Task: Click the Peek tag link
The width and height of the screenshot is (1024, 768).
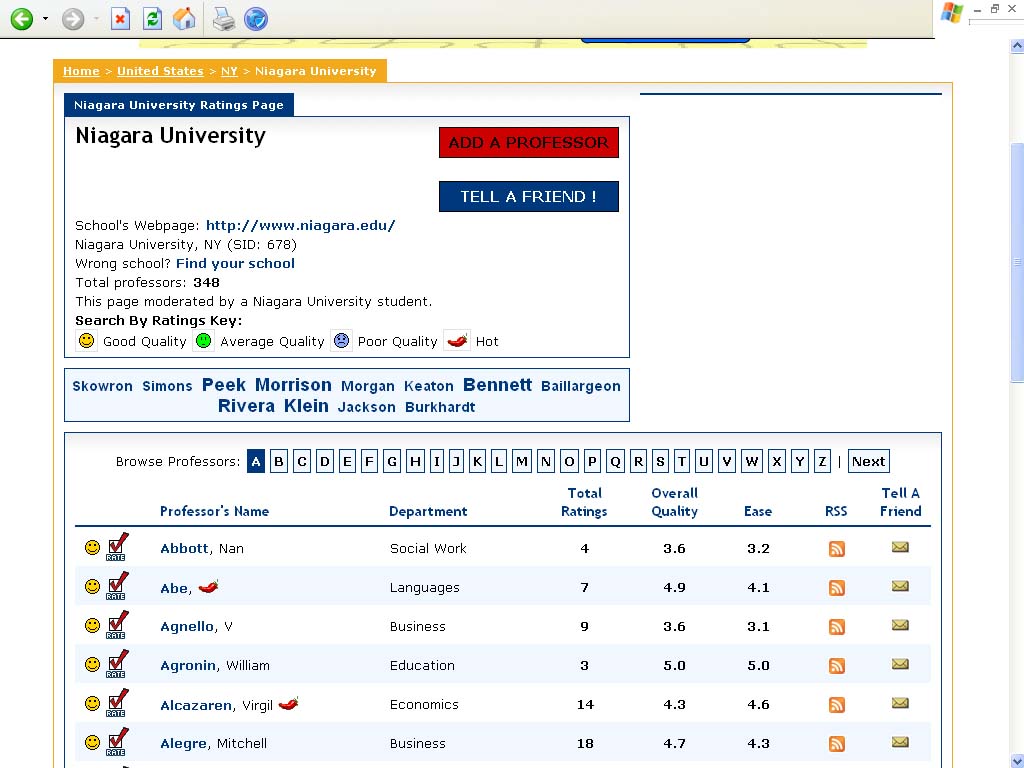Action: 224,385
